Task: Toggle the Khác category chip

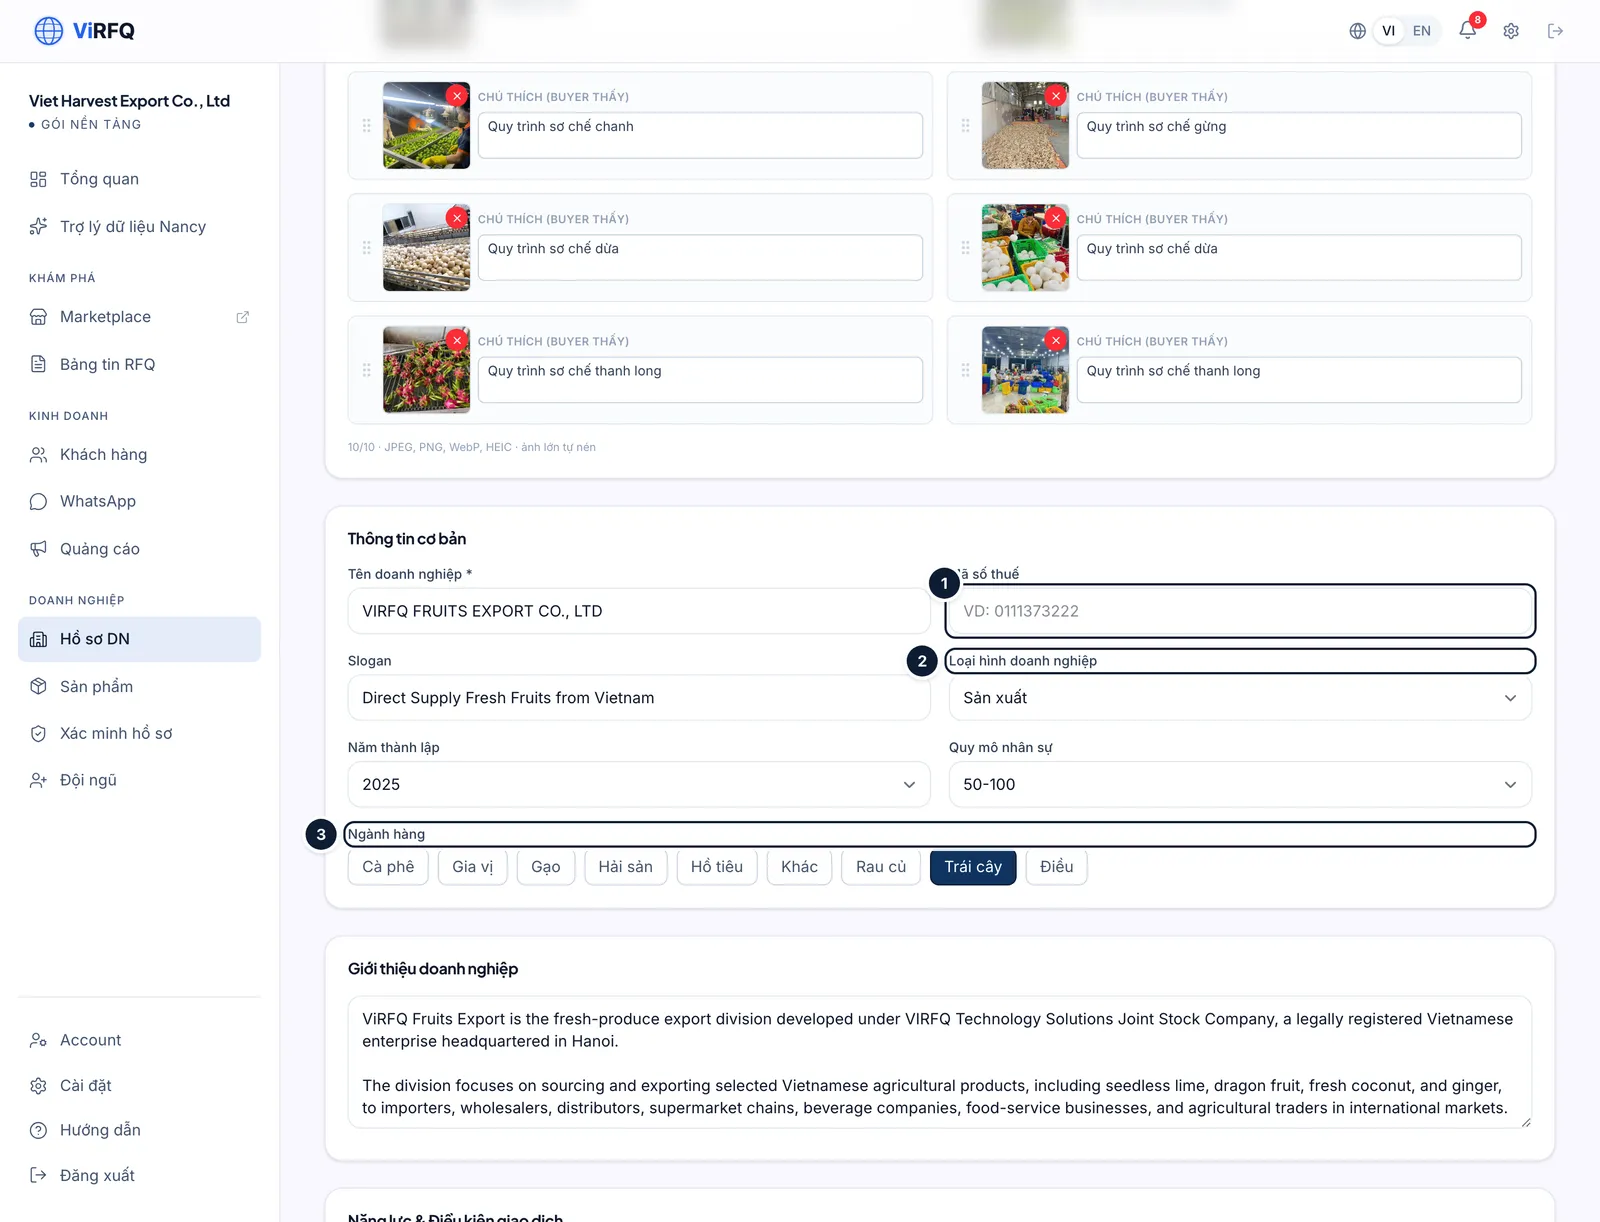Action: click(x=799, y=867)
